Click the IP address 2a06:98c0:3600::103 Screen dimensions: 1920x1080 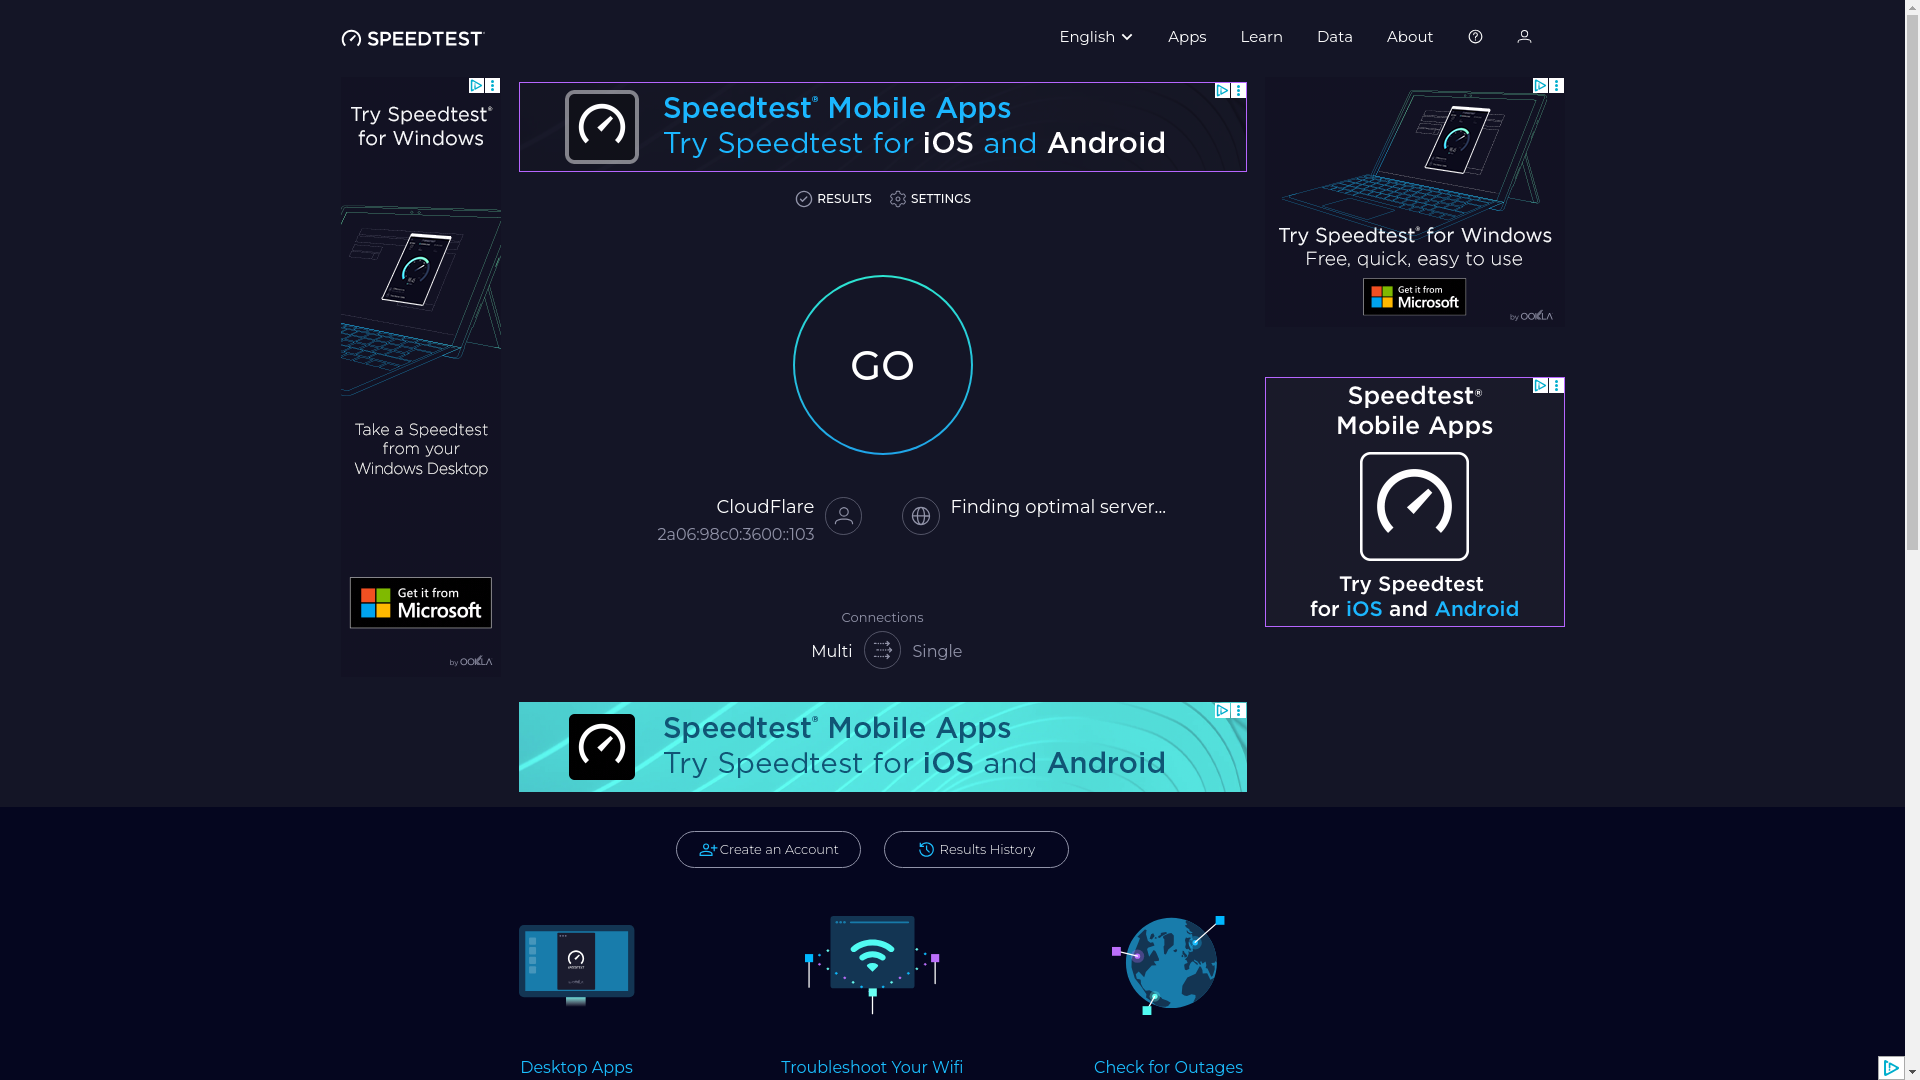(735, 535)
